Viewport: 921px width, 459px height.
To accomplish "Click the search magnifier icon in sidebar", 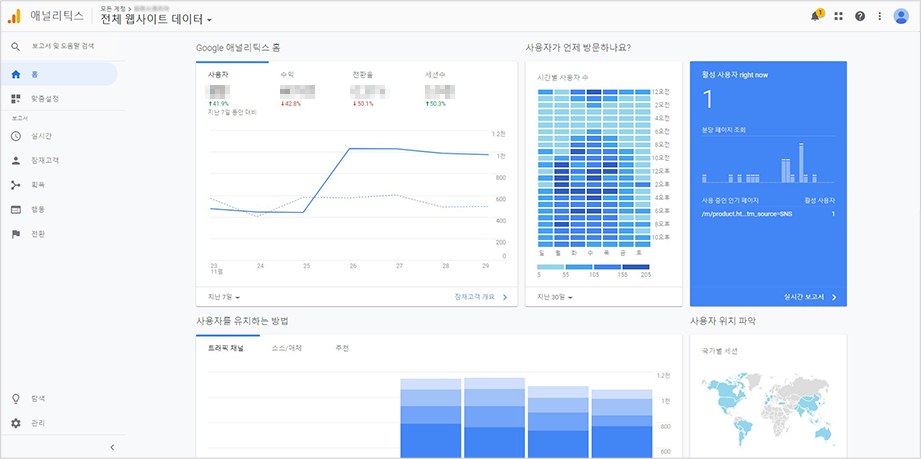I will pos(16,46).
